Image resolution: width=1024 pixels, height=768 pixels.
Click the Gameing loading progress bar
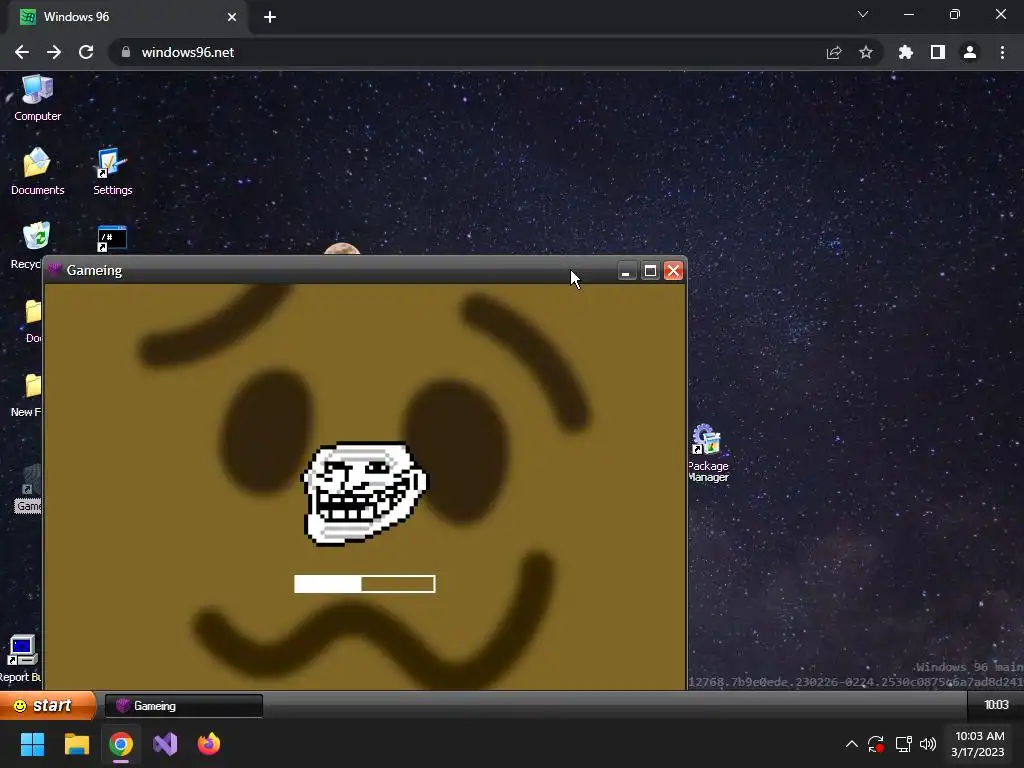pos(364,584)
